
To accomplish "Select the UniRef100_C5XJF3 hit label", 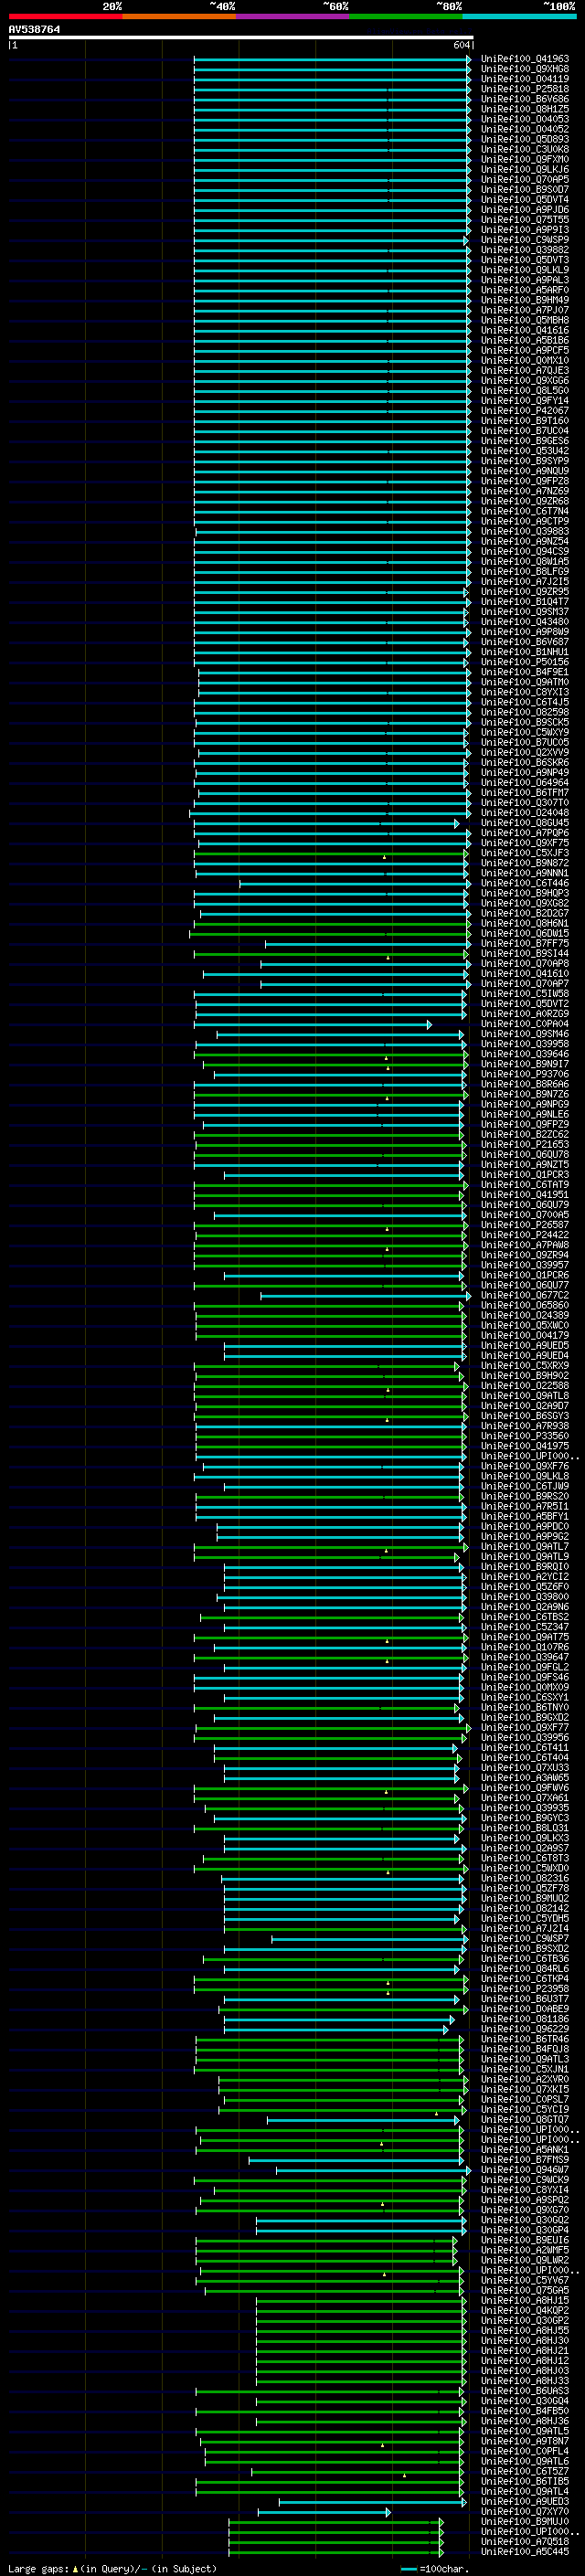I will pyautogui.click(x=525, y=853).
